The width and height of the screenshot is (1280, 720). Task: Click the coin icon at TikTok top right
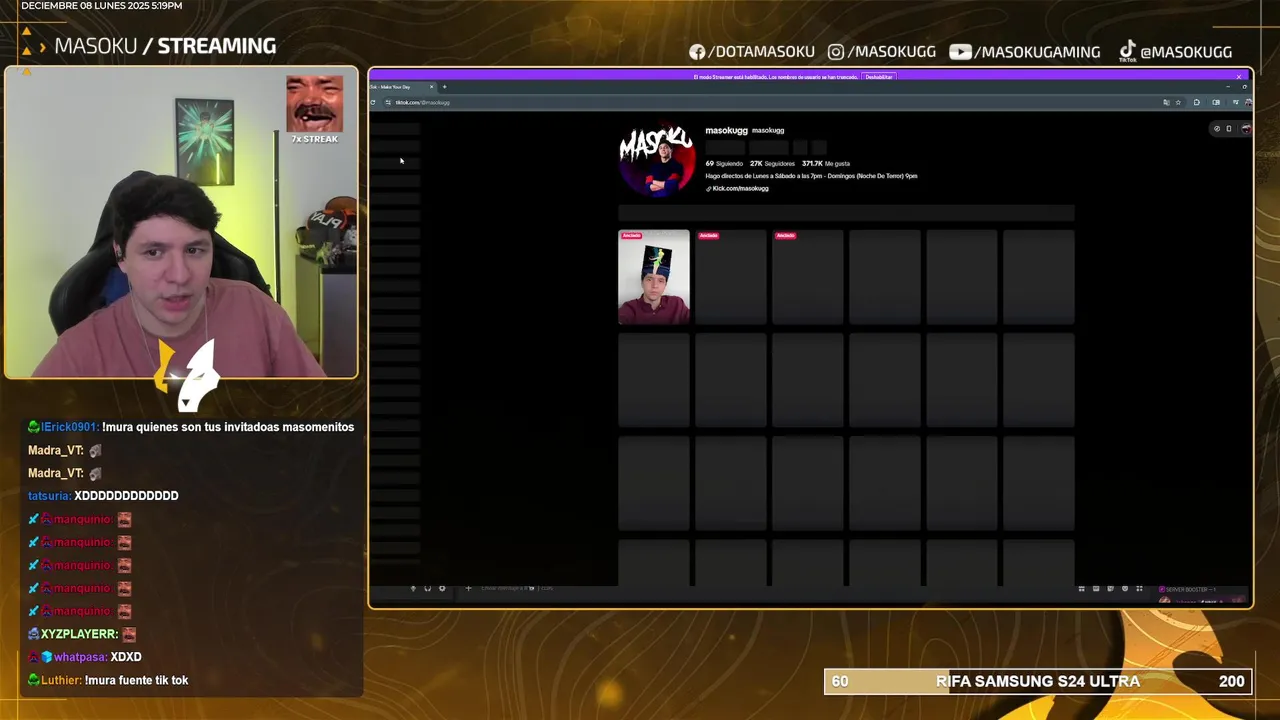click(1216, 128)
